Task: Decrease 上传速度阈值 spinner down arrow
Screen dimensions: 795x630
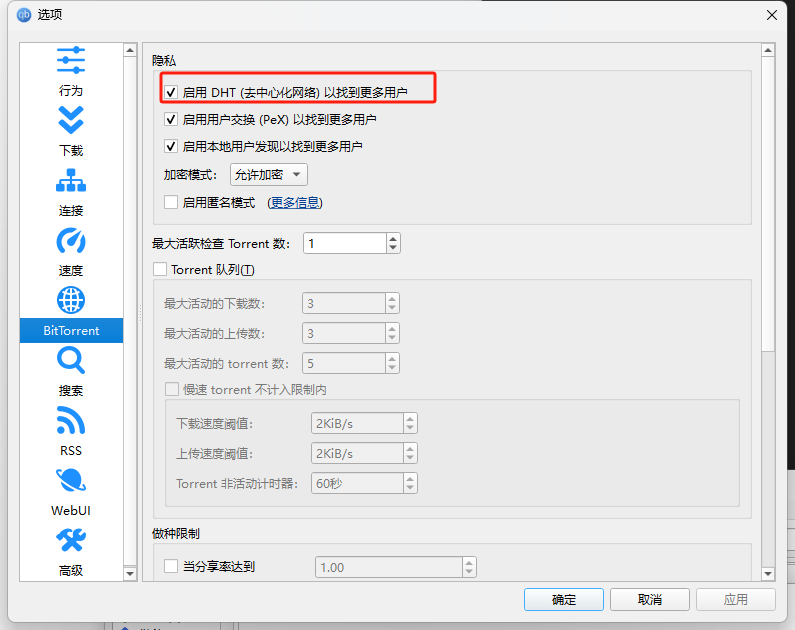Action: (x=410, y=458)
